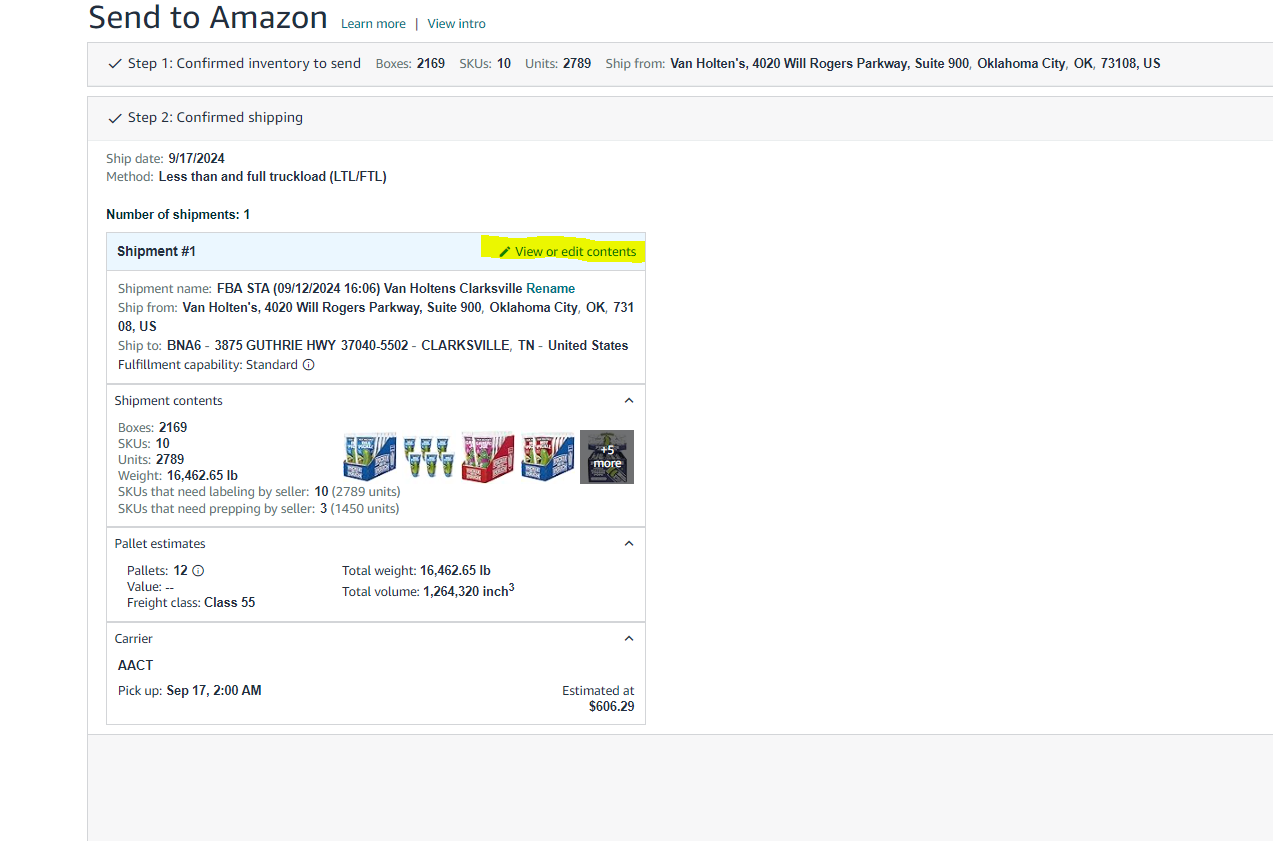Select estimated cost $606.29

tap(611, 707)
